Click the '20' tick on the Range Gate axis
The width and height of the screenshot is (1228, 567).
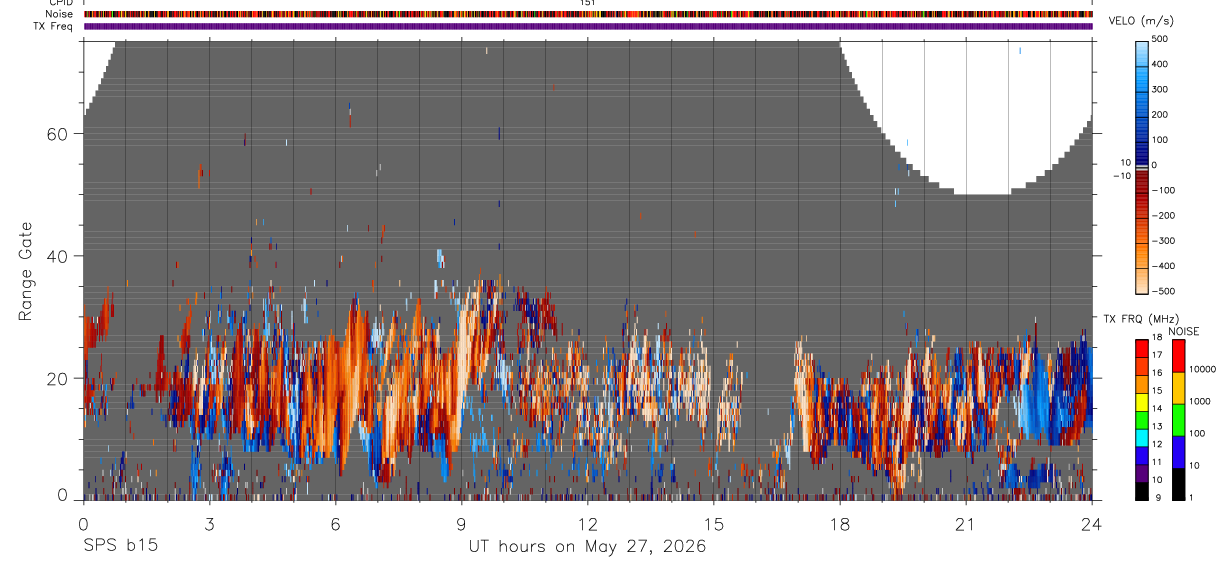click(x=56, y=378)
